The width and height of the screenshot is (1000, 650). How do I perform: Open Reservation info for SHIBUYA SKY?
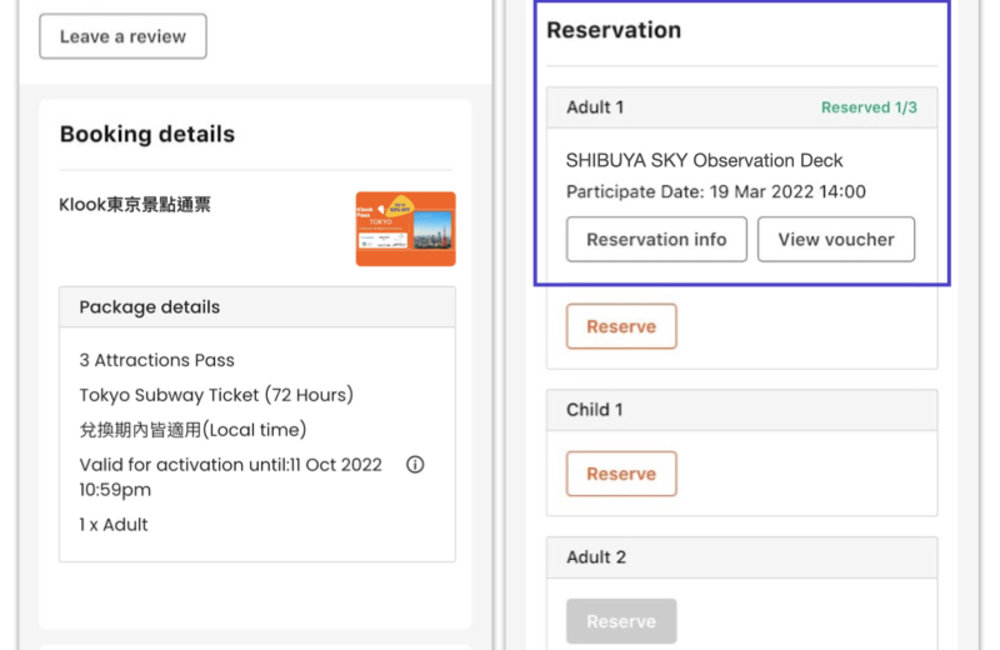[x=656, y=240]
